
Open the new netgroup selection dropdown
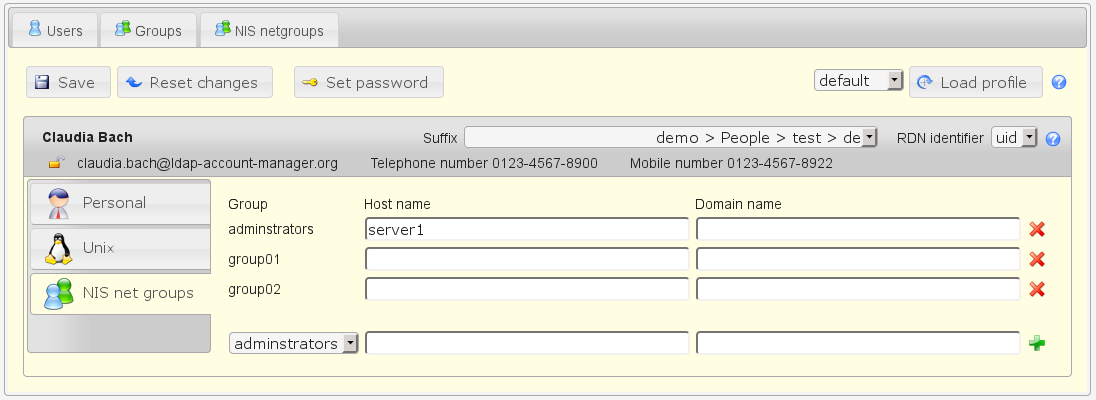(x=294, y=344)
